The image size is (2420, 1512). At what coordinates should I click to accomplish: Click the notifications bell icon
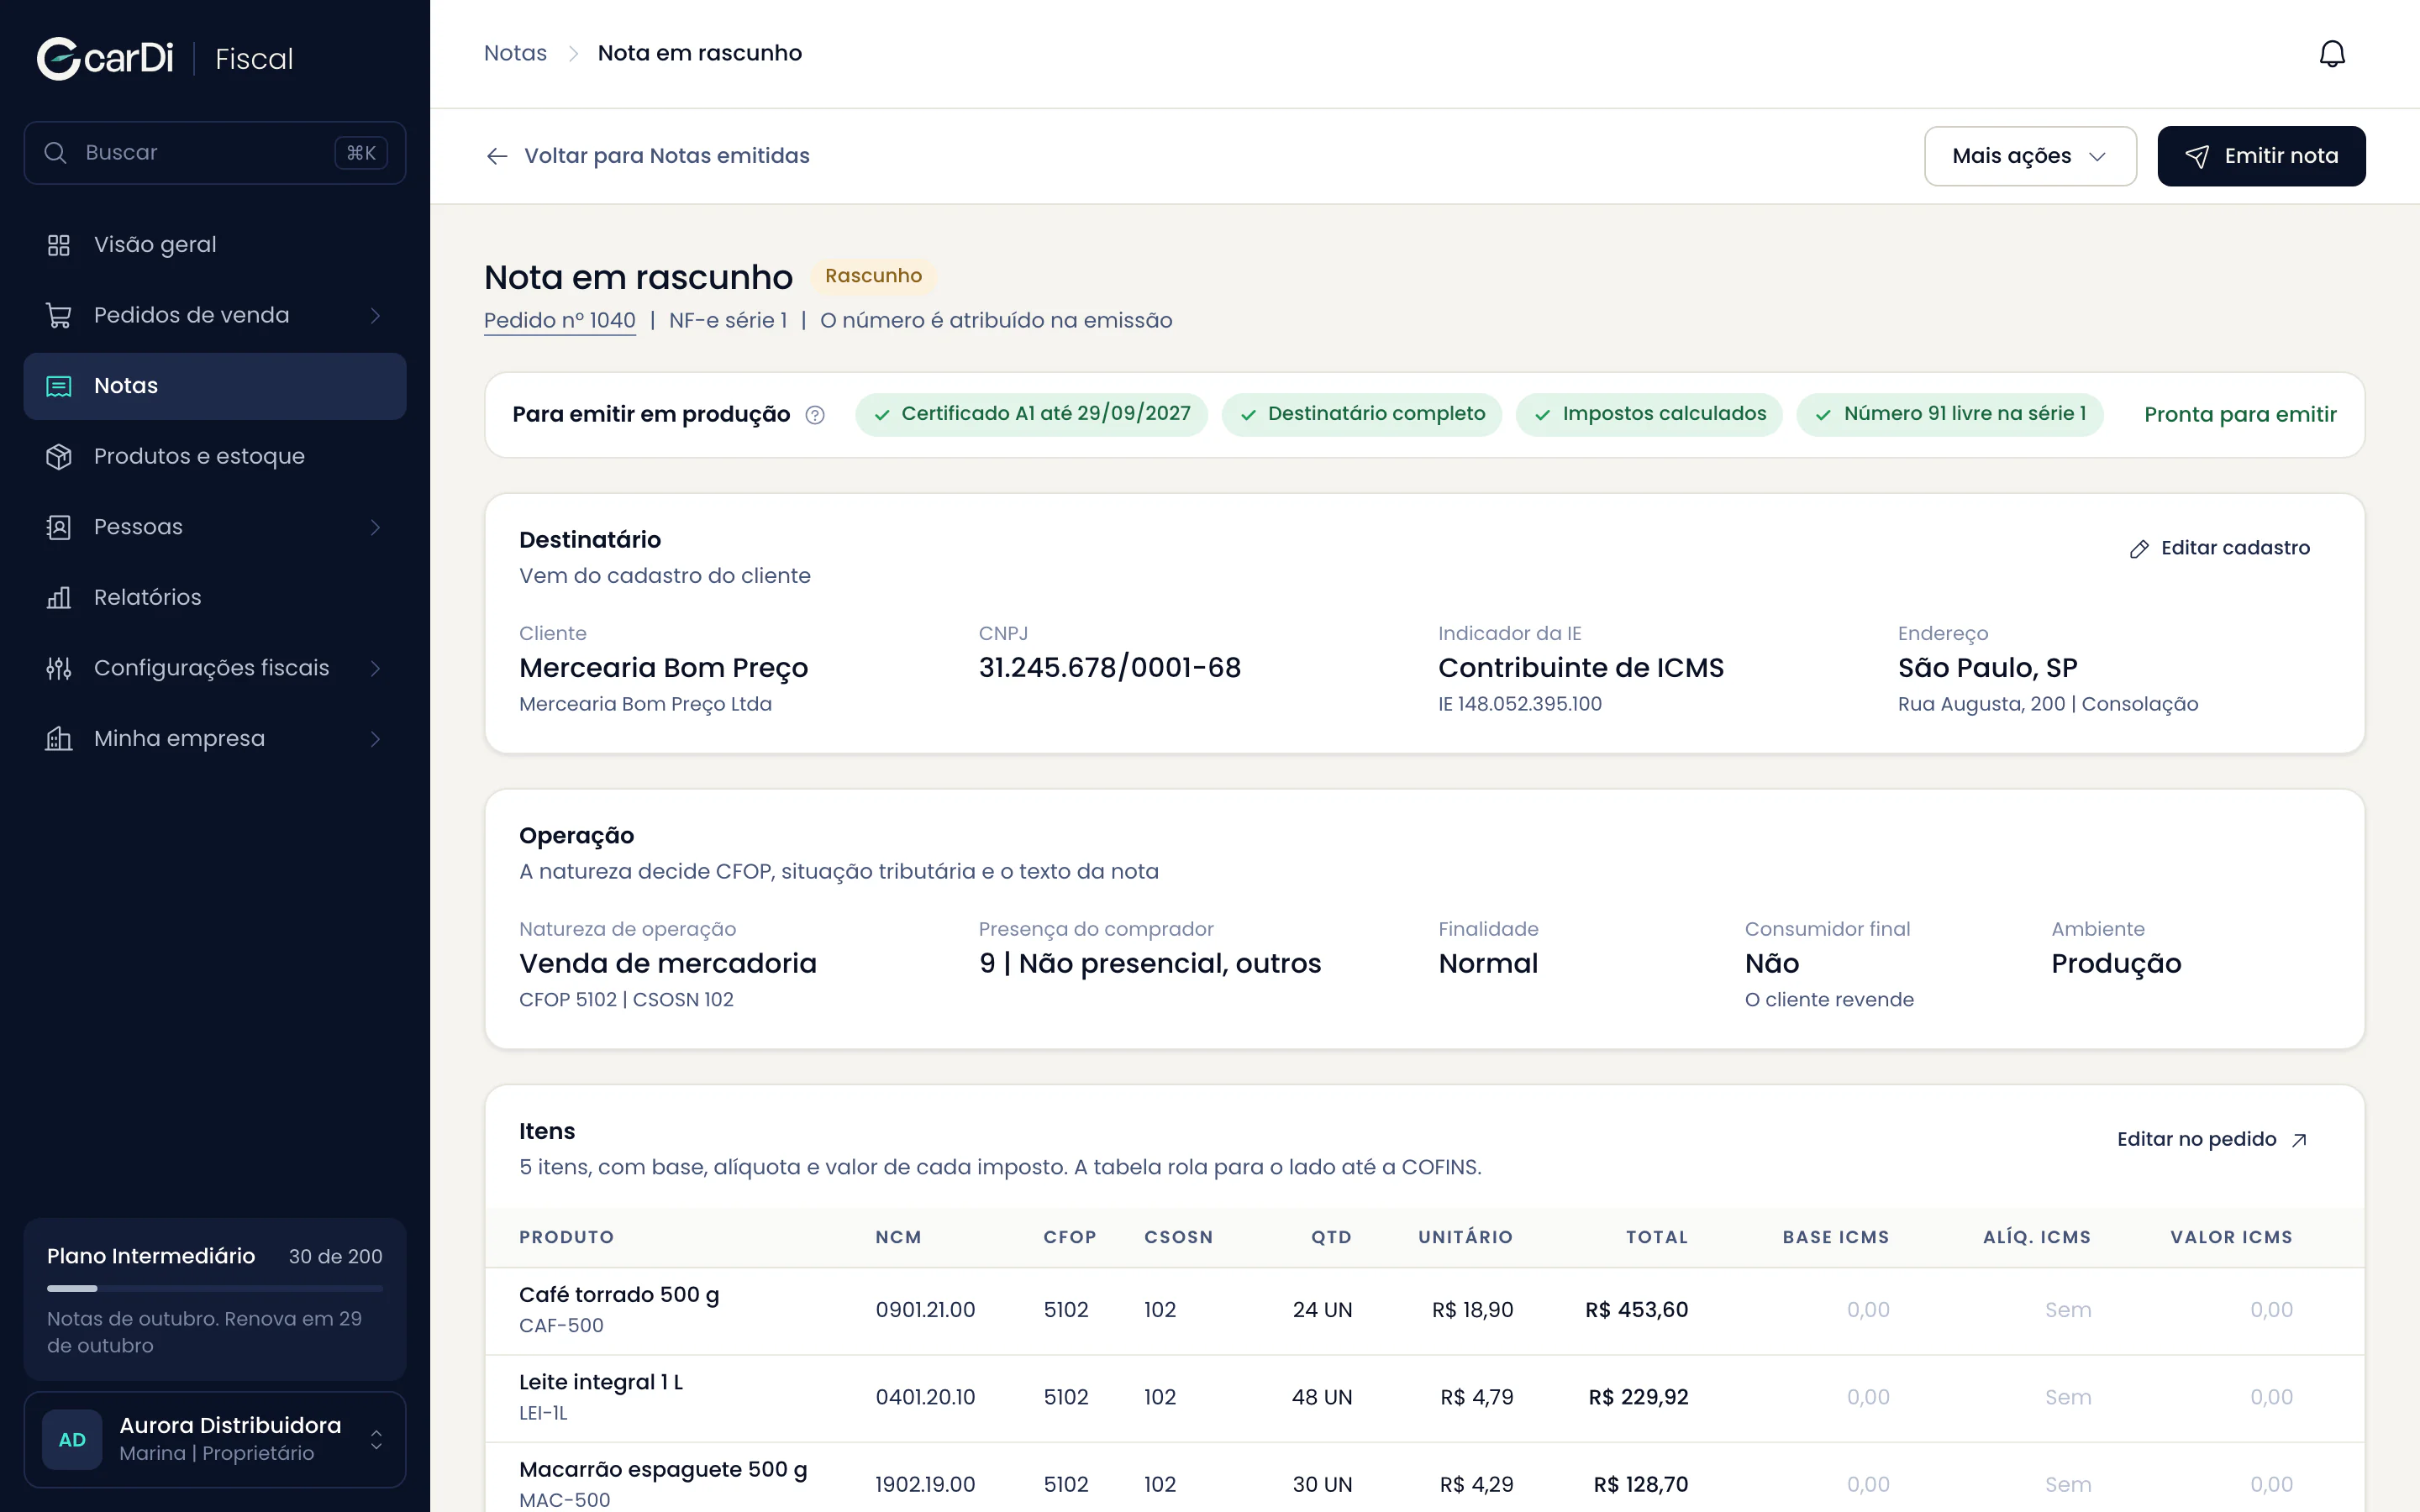click(2332, 53)
